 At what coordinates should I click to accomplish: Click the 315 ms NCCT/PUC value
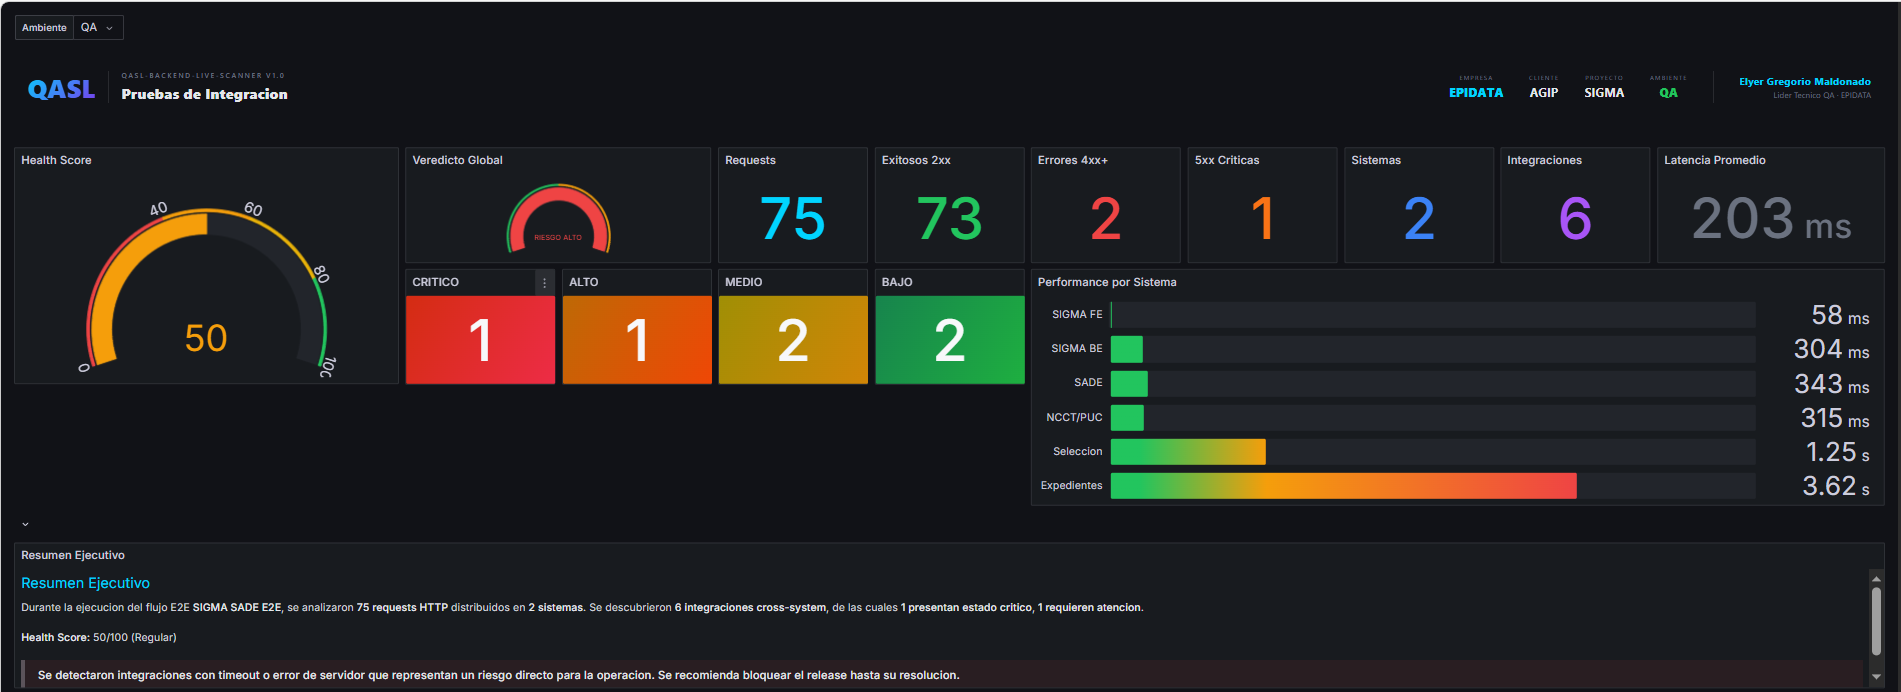1835,418
